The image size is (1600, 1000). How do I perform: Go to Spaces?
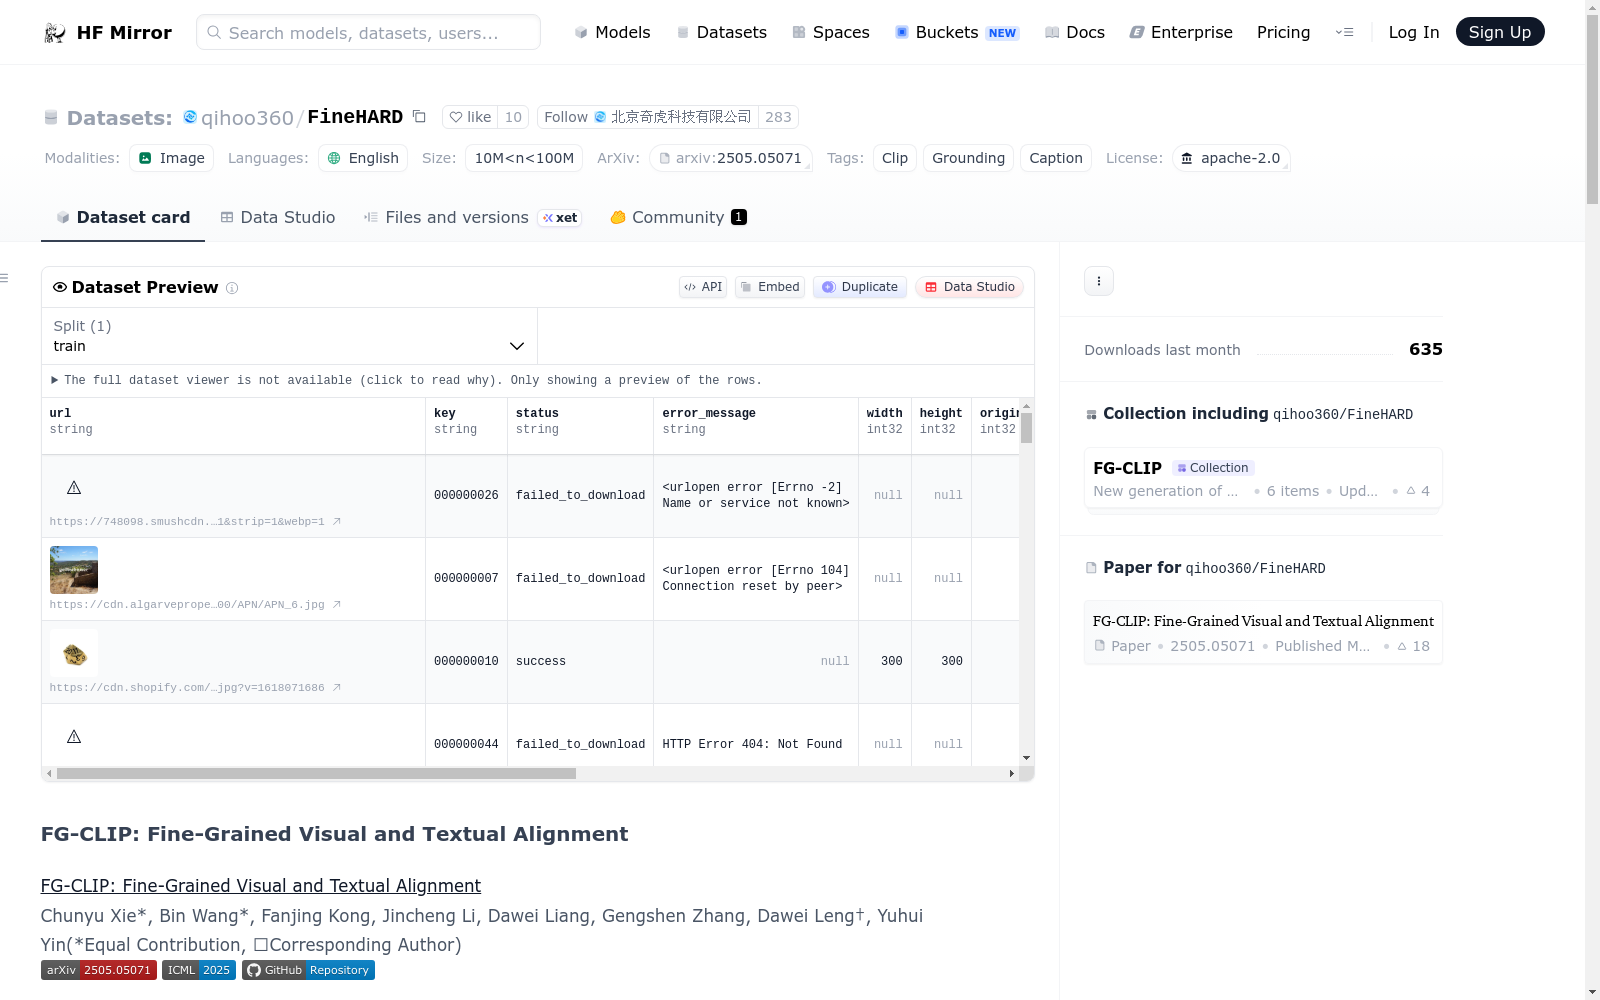[x=831, y=32]
